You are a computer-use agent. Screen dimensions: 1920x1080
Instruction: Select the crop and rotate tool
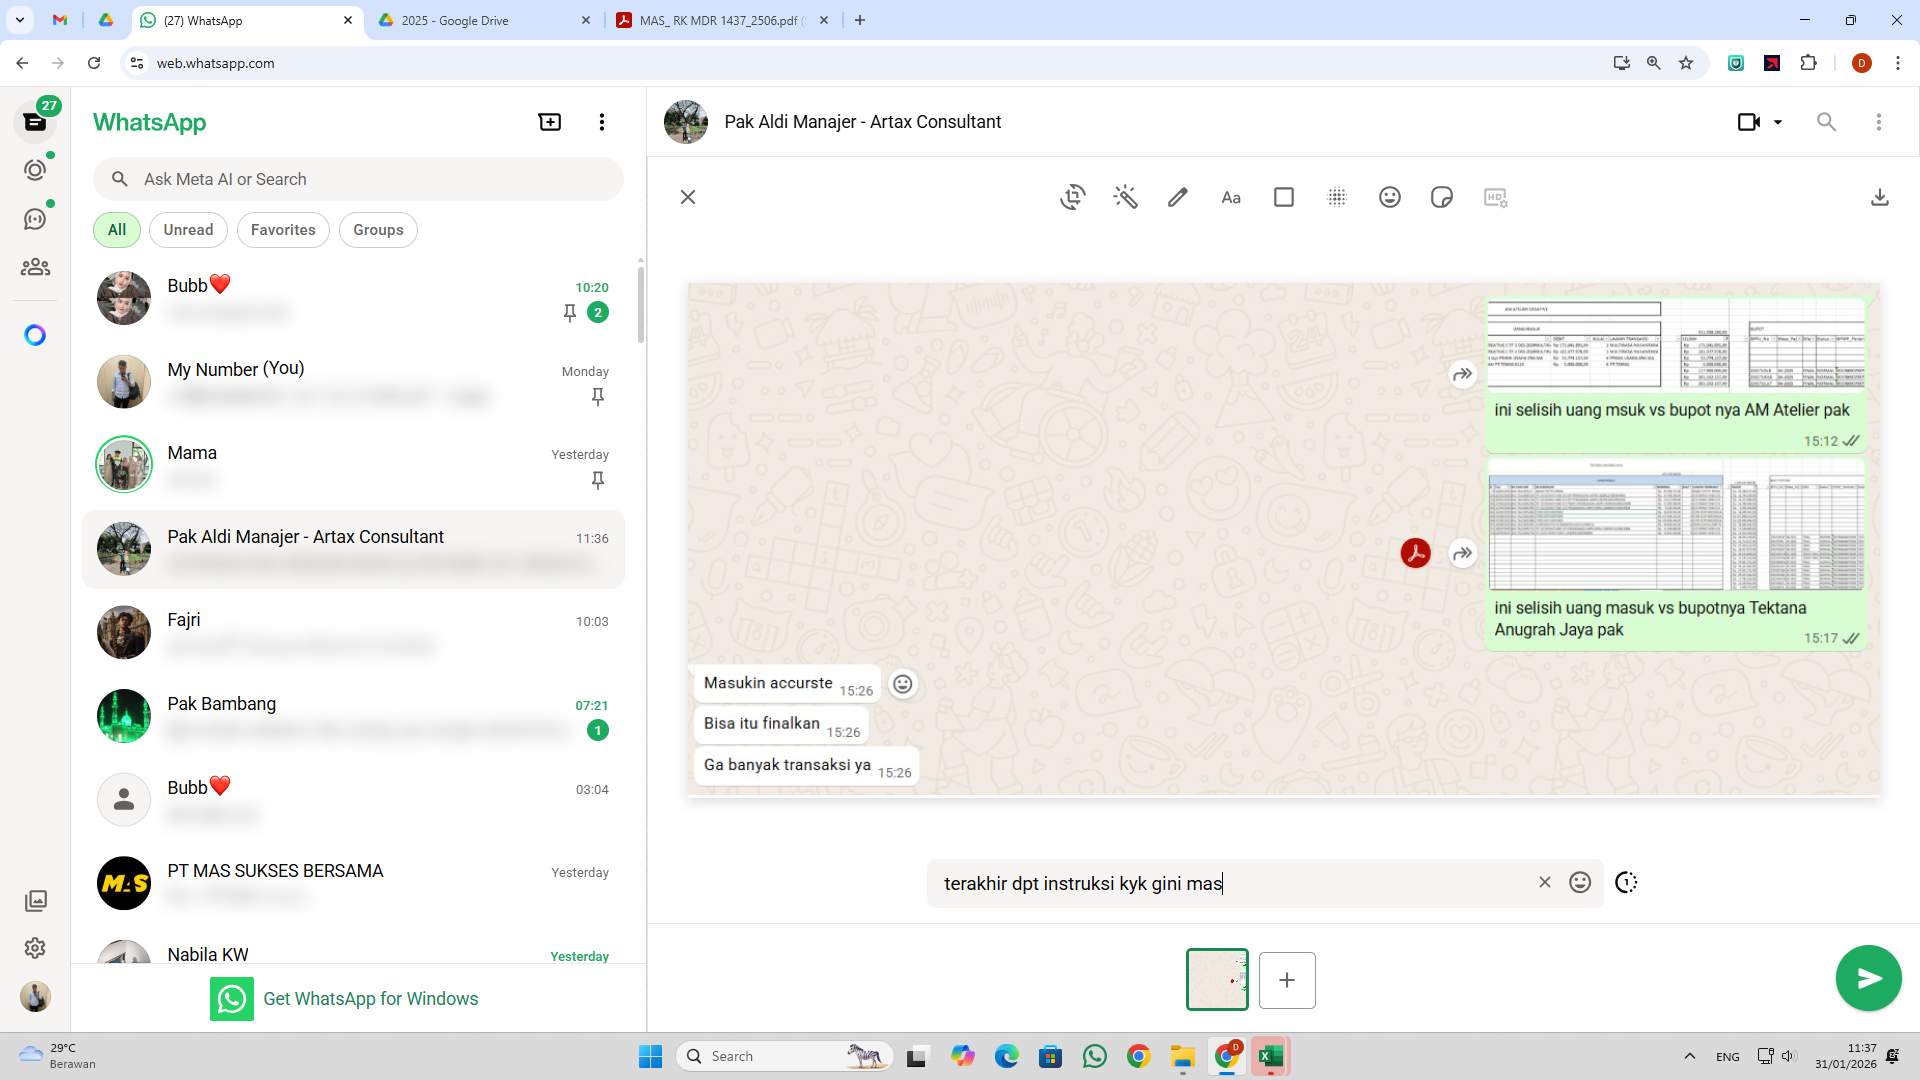(x=1071, y=197)
